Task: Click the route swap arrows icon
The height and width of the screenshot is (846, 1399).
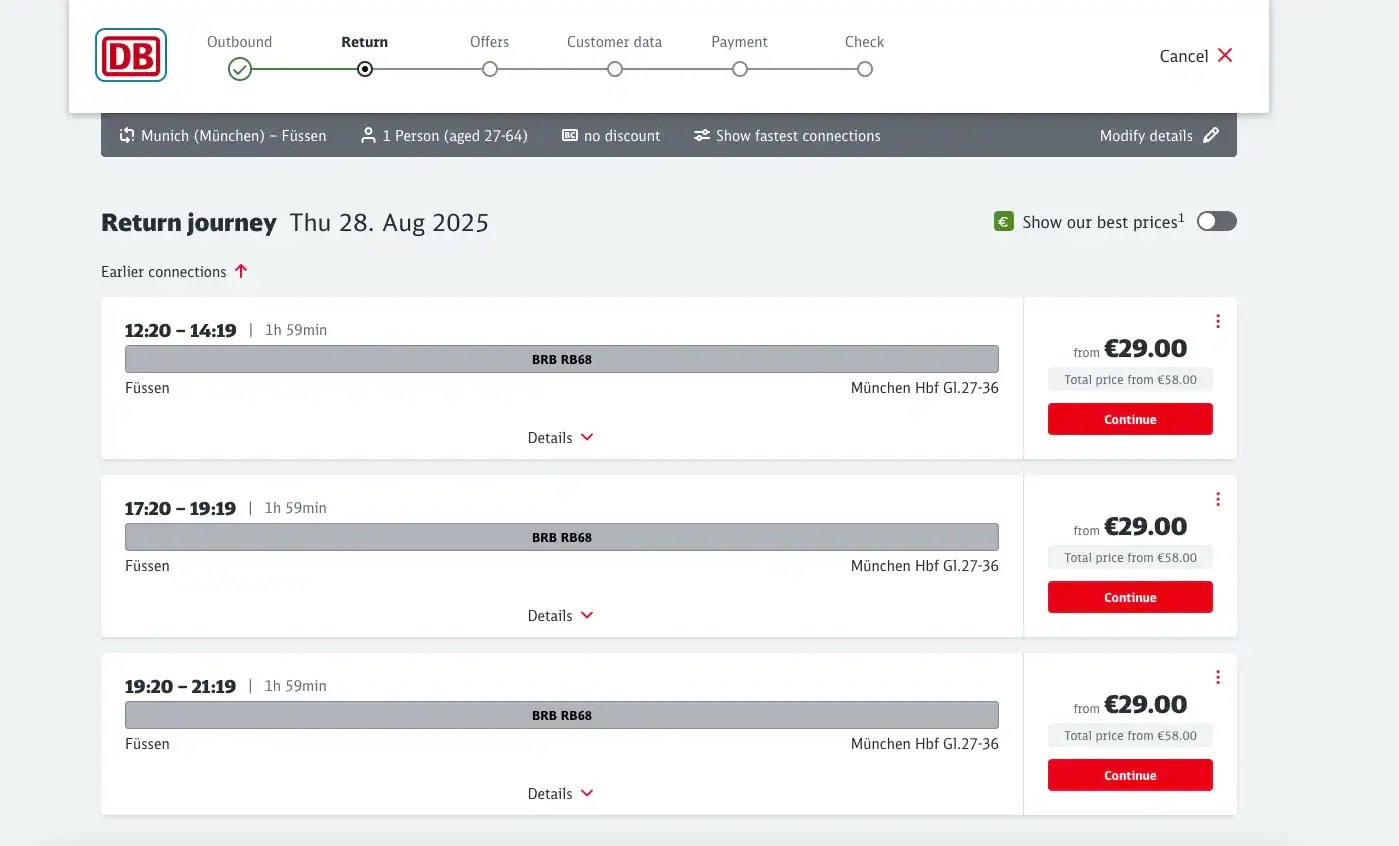Action: click(x=125, y=135)
